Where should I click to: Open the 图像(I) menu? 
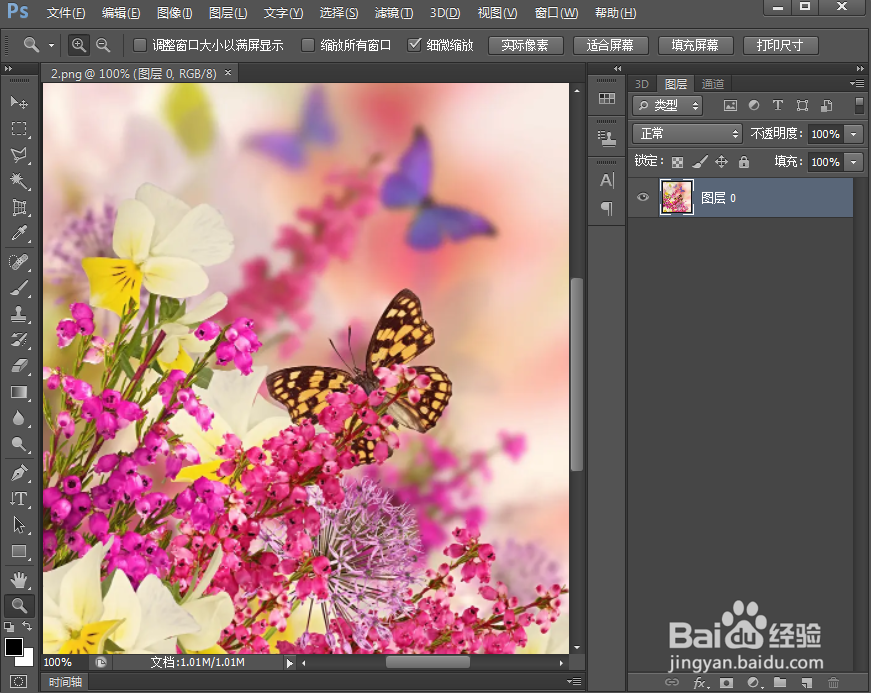pyautogui.click(x=174, y=13)
